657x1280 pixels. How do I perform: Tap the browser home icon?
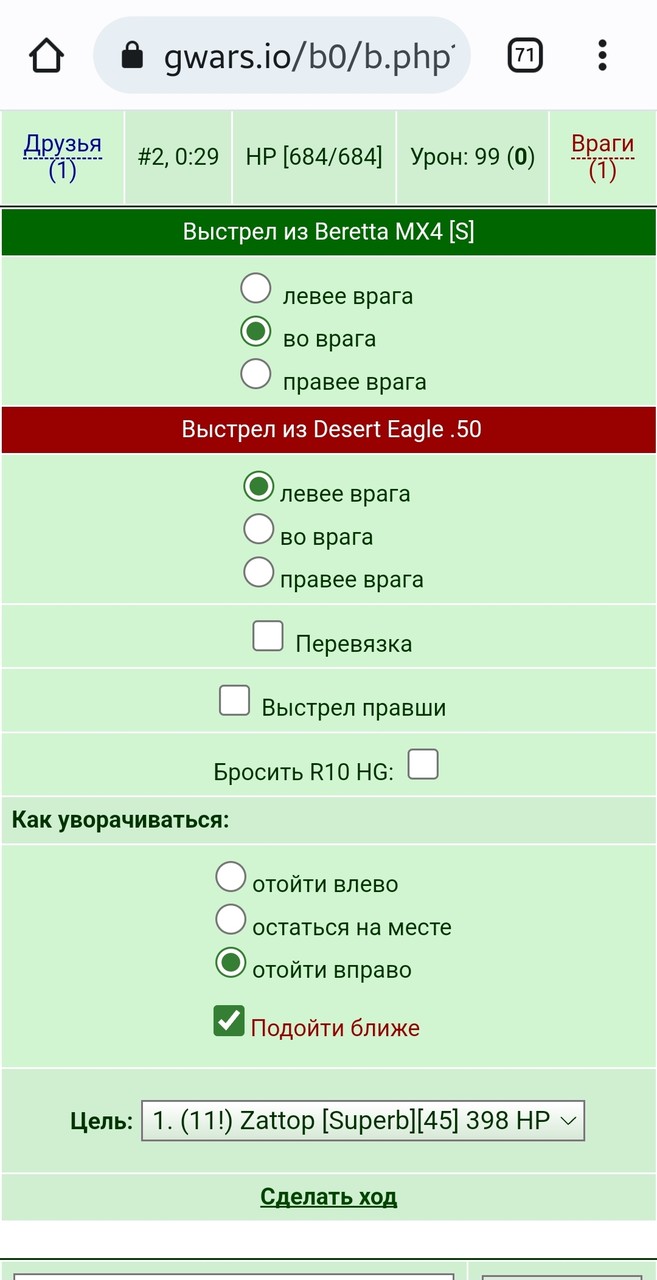(46, 55)
